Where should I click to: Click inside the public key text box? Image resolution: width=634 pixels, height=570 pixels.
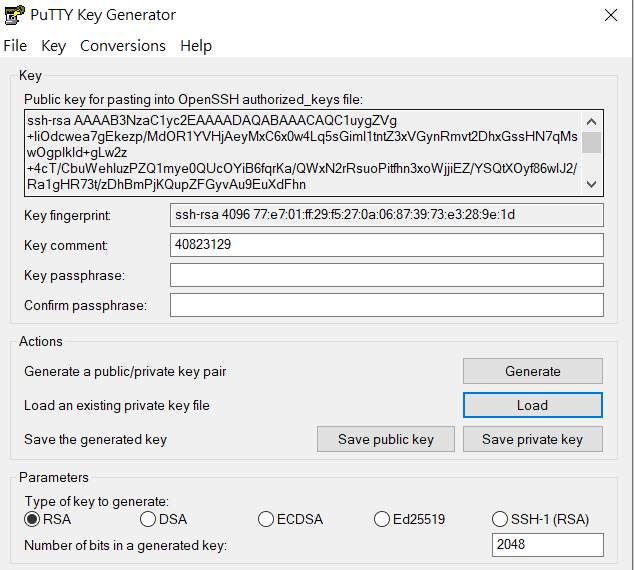303,153
